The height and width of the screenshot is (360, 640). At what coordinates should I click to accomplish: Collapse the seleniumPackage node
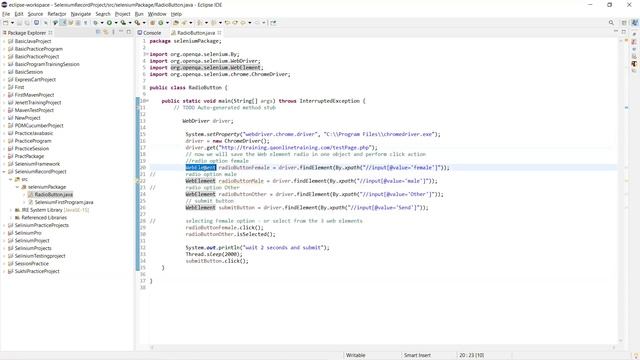pyautogui.click(x=18, y=187)
